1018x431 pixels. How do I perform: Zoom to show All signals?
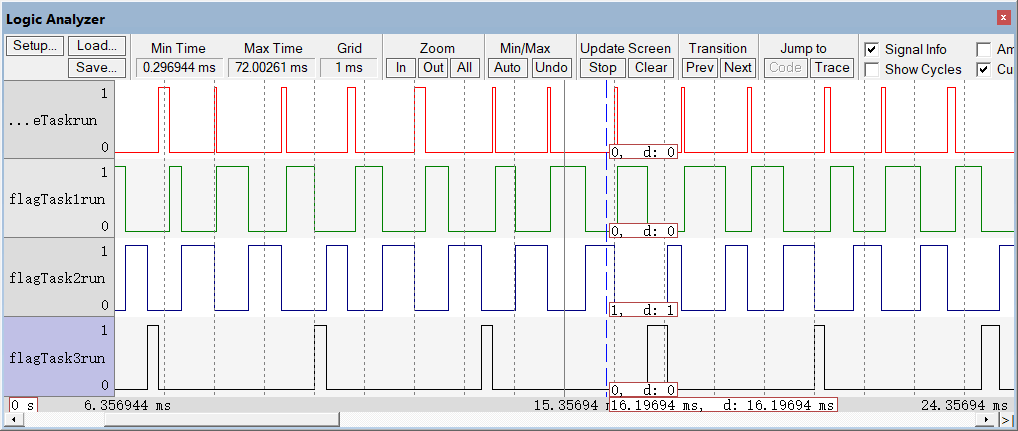pos(465,68)
